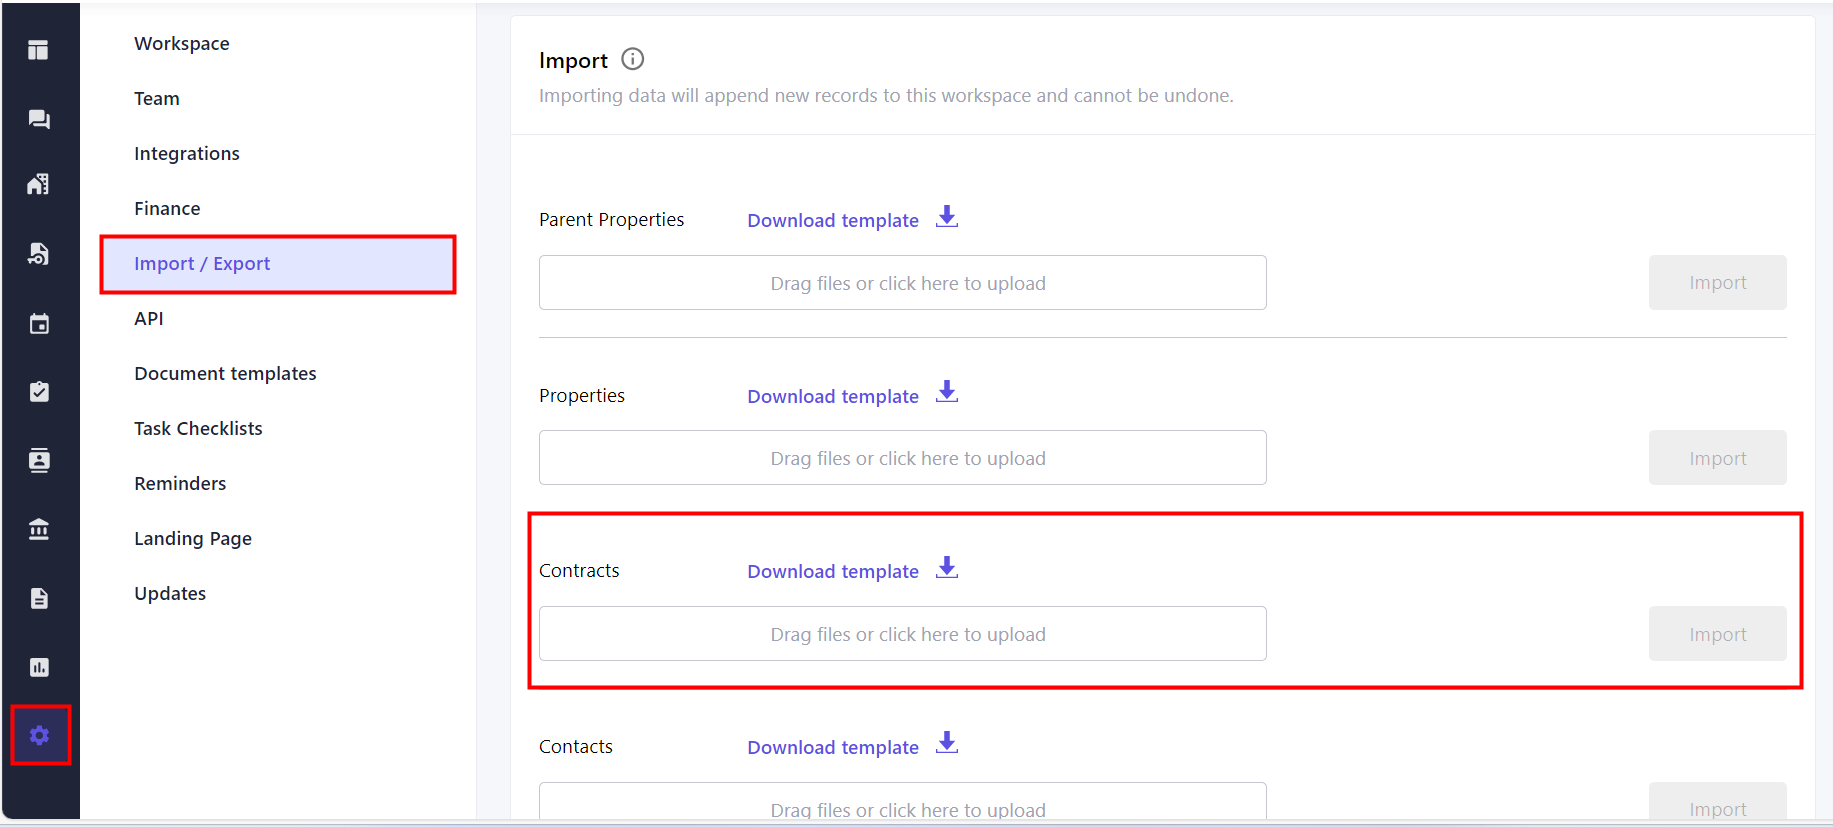Click Import button for Properties
1833x827 pixels.
pos(1716,457)
